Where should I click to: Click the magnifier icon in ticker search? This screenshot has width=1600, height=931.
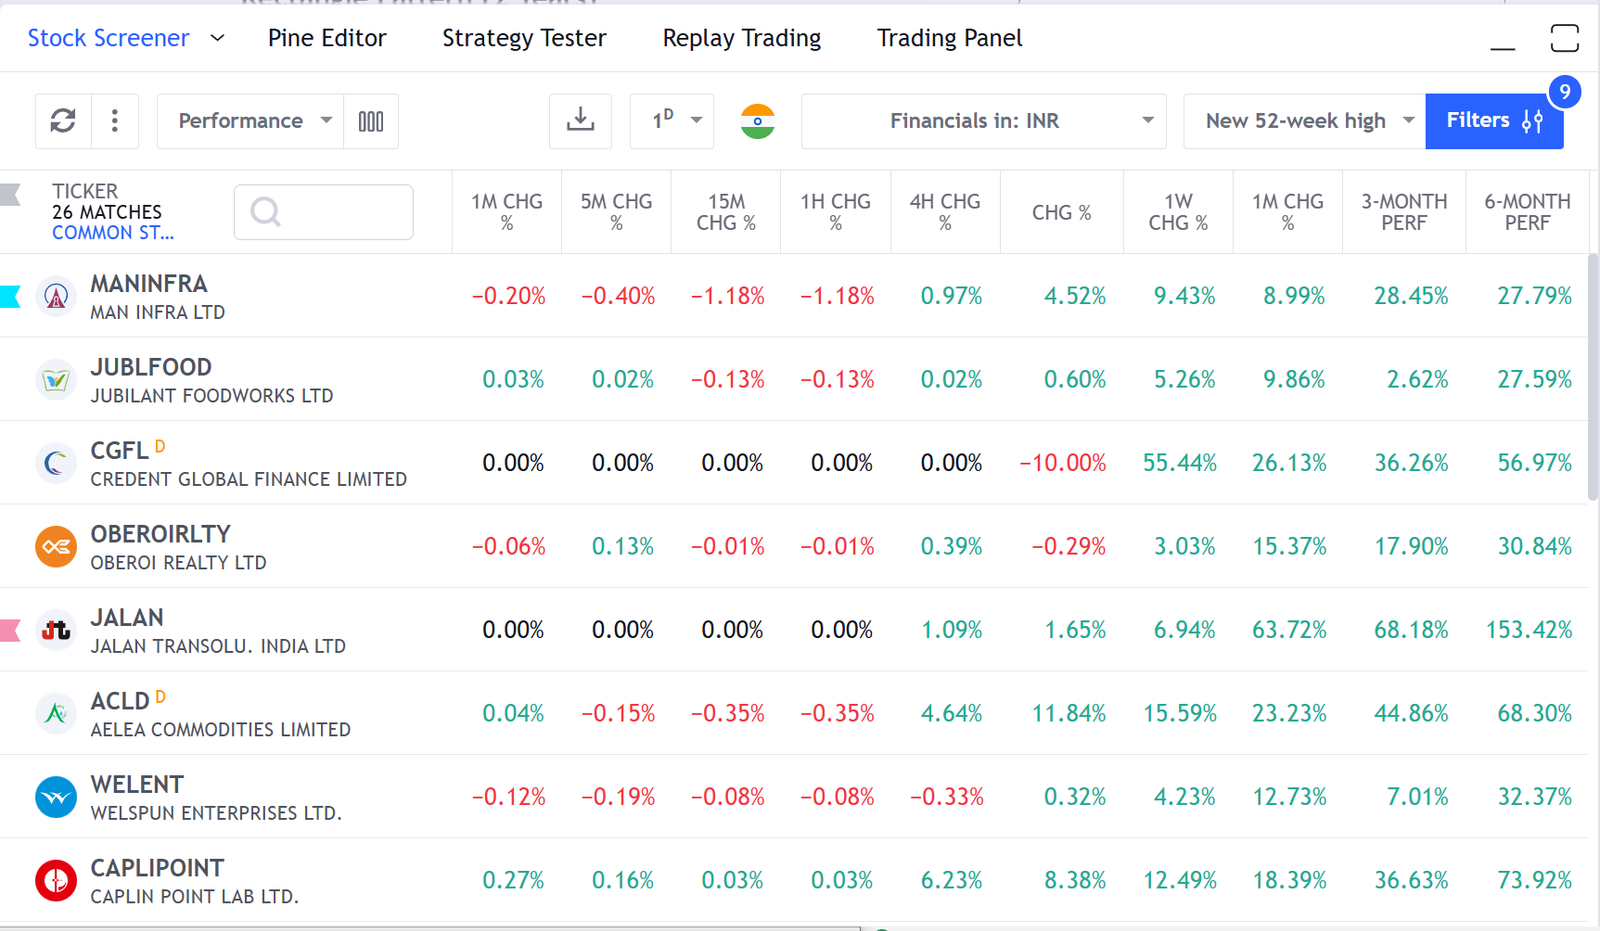tap(266, 212)
